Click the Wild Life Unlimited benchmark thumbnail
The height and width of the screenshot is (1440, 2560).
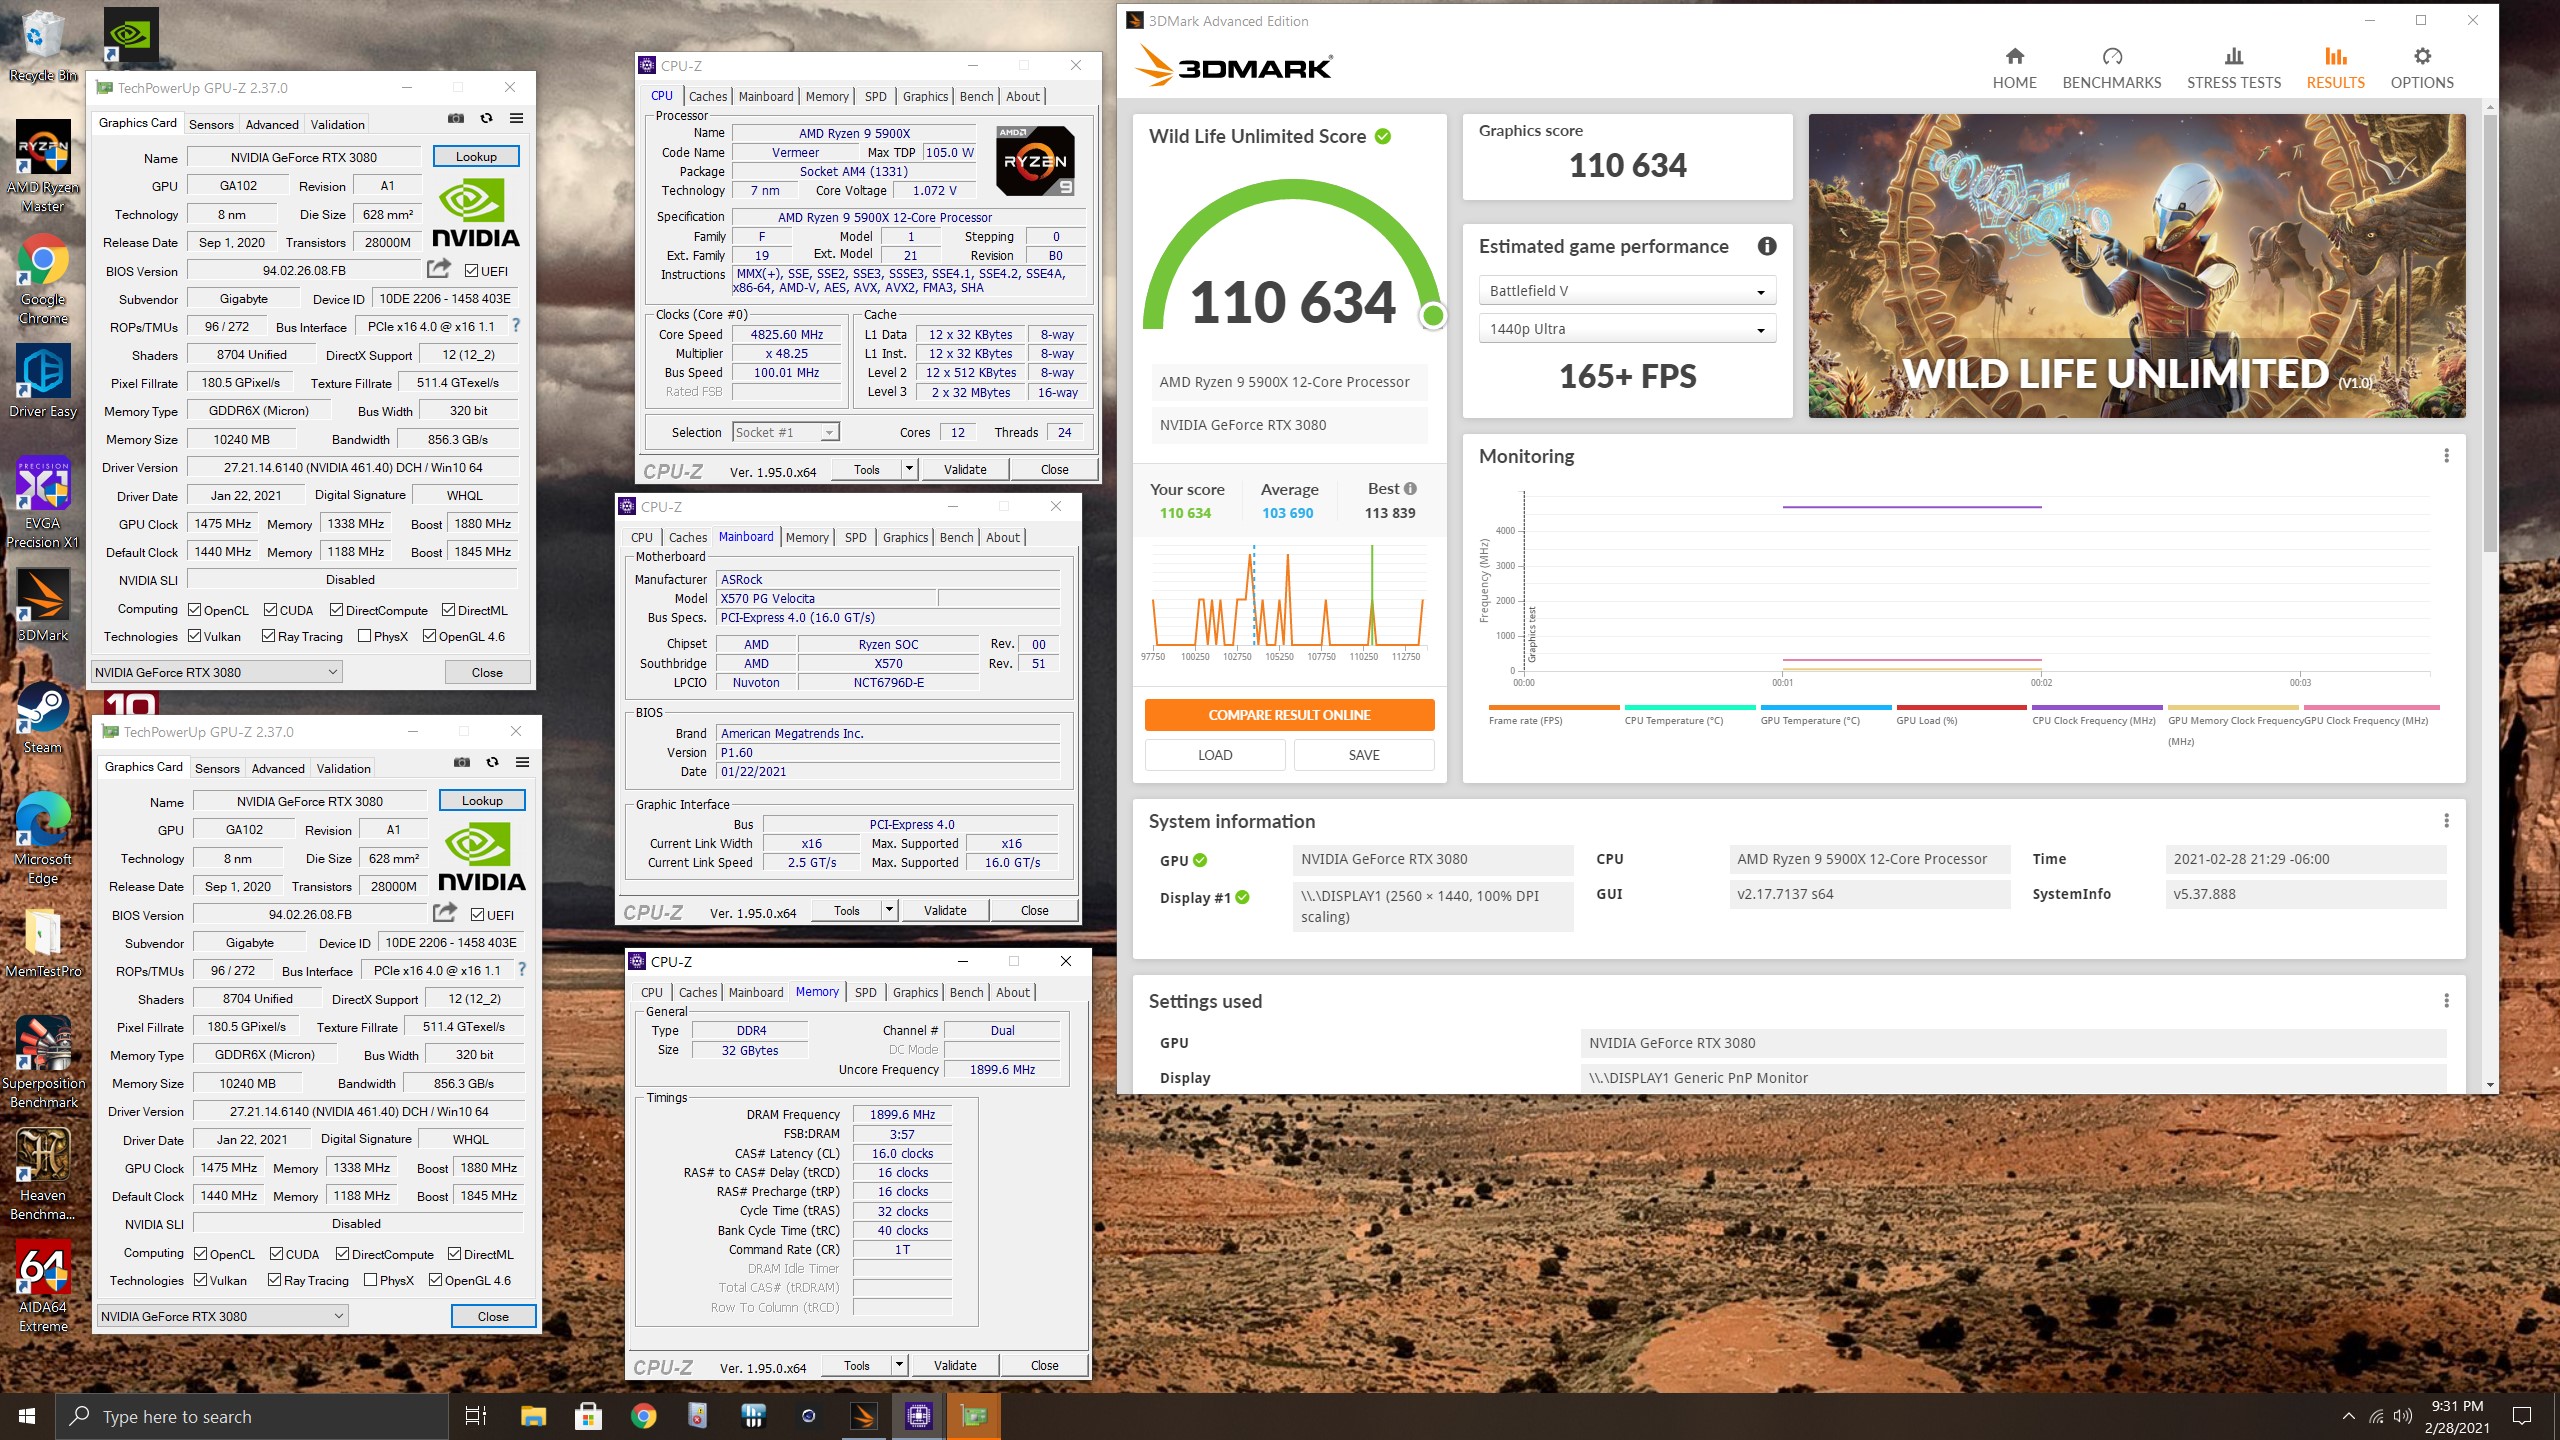(x=2137, y=266)
